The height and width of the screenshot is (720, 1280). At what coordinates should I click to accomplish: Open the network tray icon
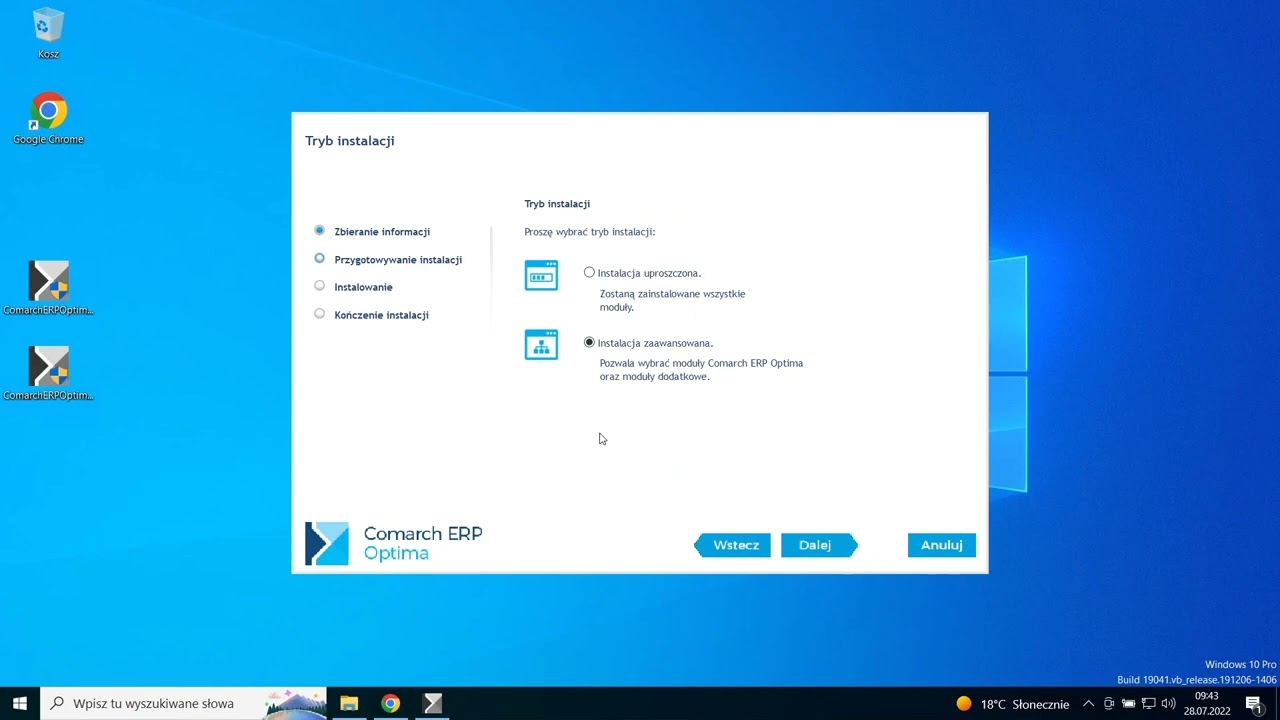pyautogui.click(x=1148, y=704)
